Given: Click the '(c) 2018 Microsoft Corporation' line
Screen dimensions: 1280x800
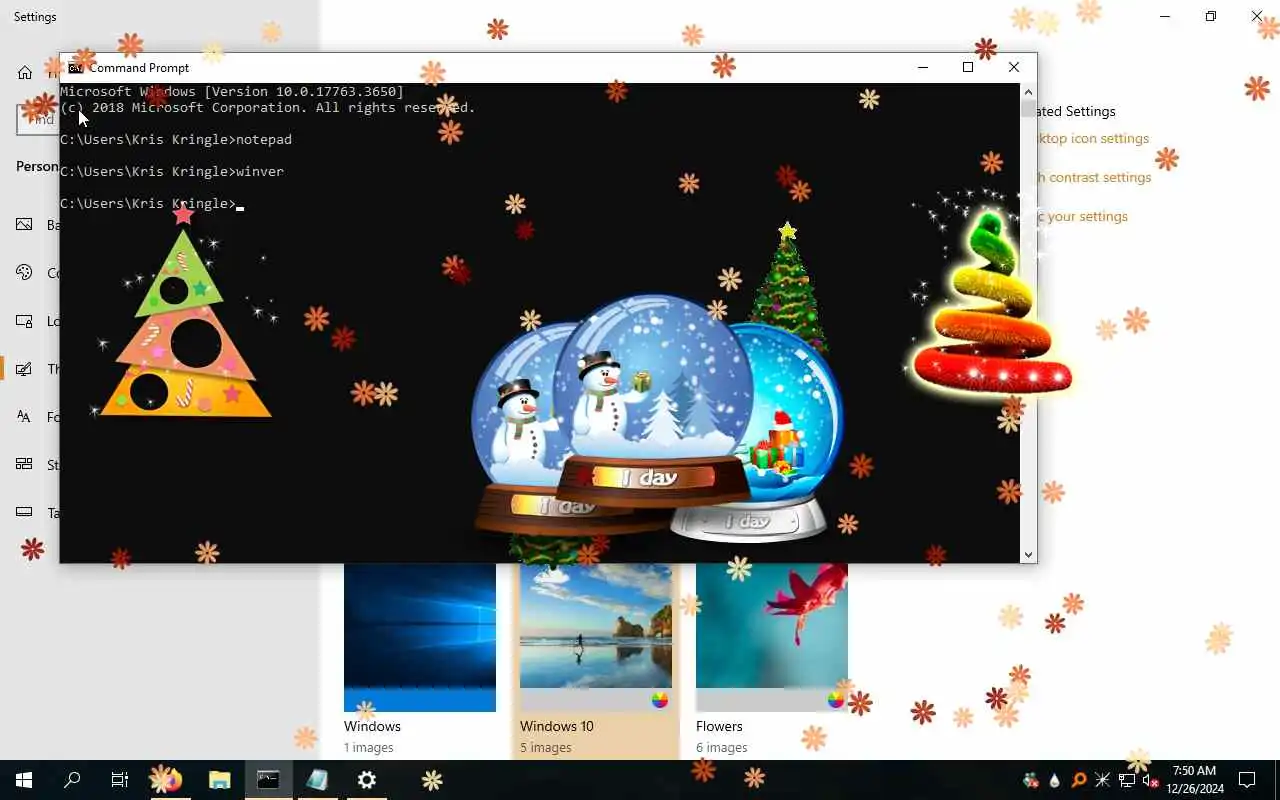Looking at the screenshot, I should click(x=268, y=108).
